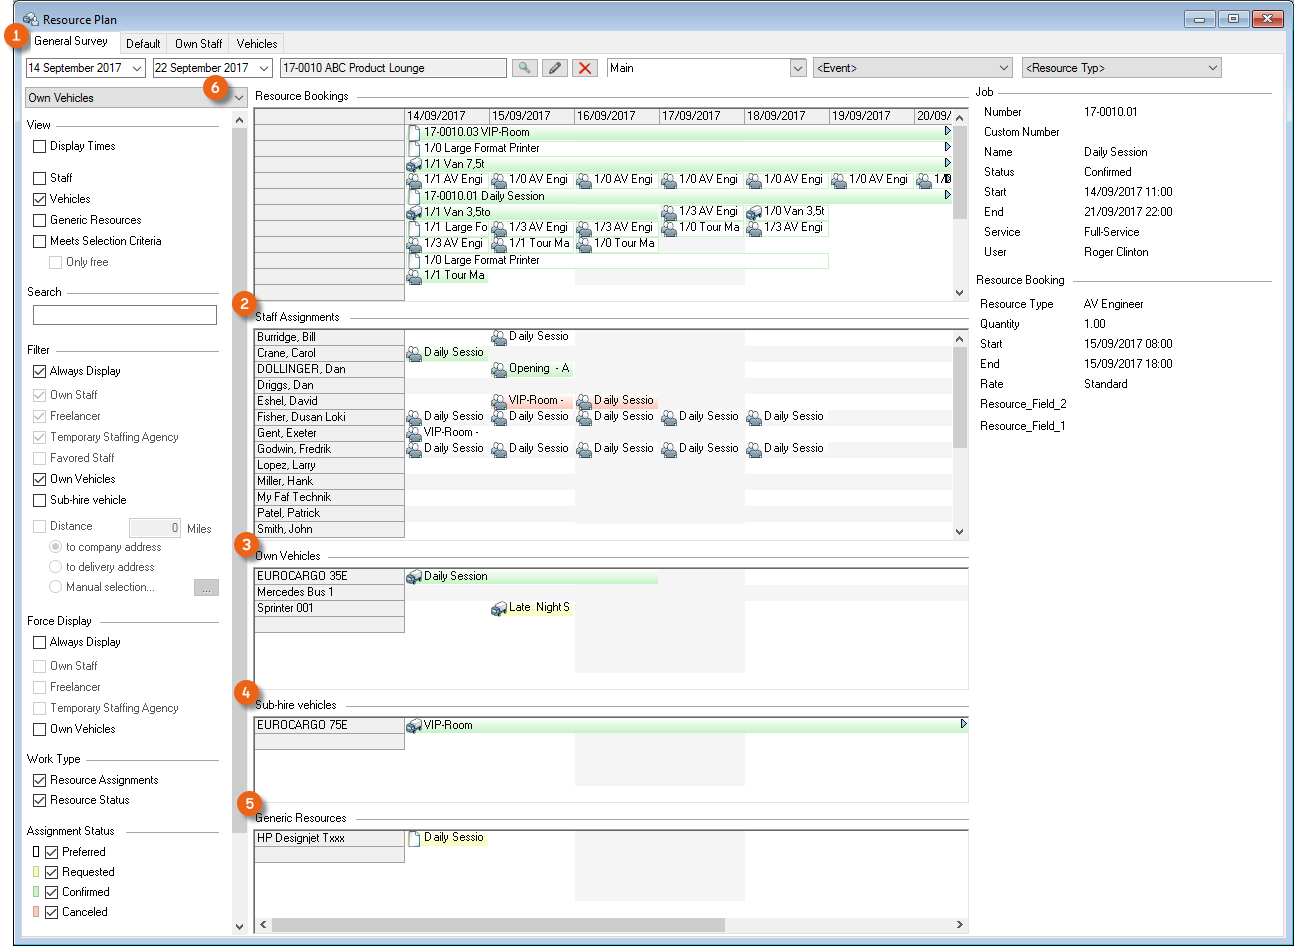The width and height of the screenshot is (1294, 946).
Task: Enable the Display Times checkbox
Action: pos(40,146)
